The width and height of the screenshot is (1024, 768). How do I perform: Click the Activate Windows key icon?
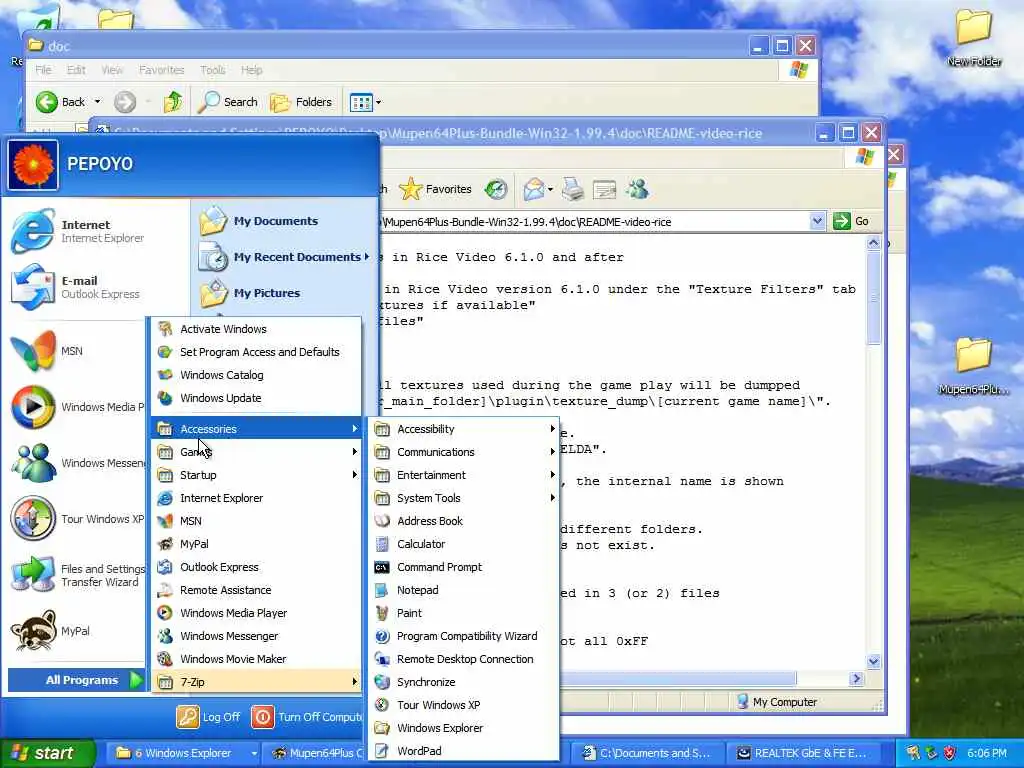(x=165, y=328)
